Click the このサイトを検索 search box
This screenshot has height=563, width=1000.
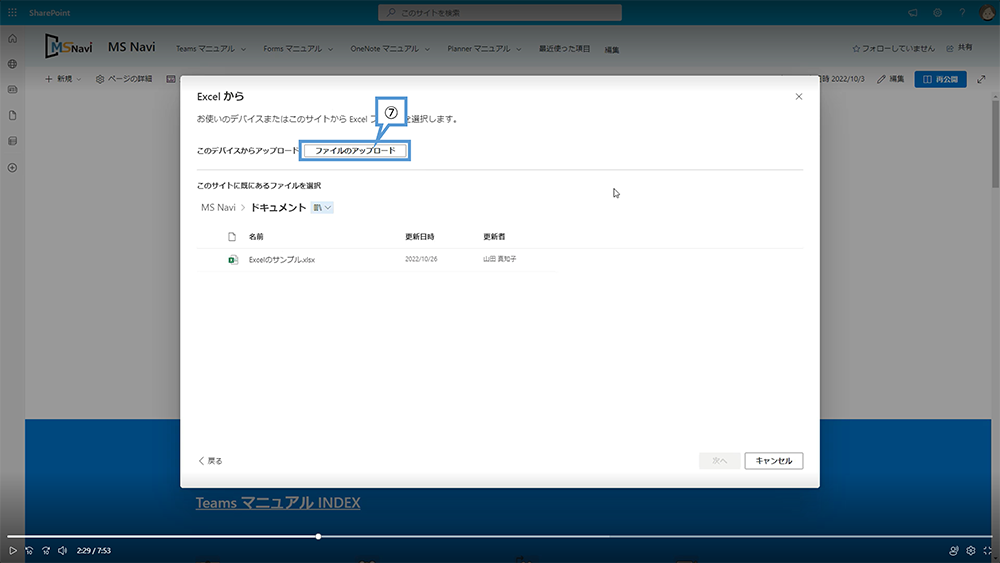point(500,13)
